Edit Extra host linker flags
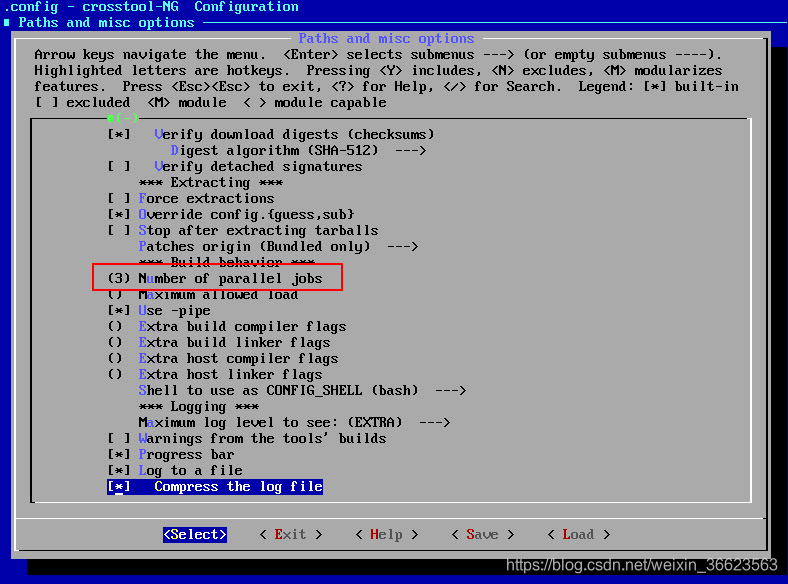 click(215, 375)
